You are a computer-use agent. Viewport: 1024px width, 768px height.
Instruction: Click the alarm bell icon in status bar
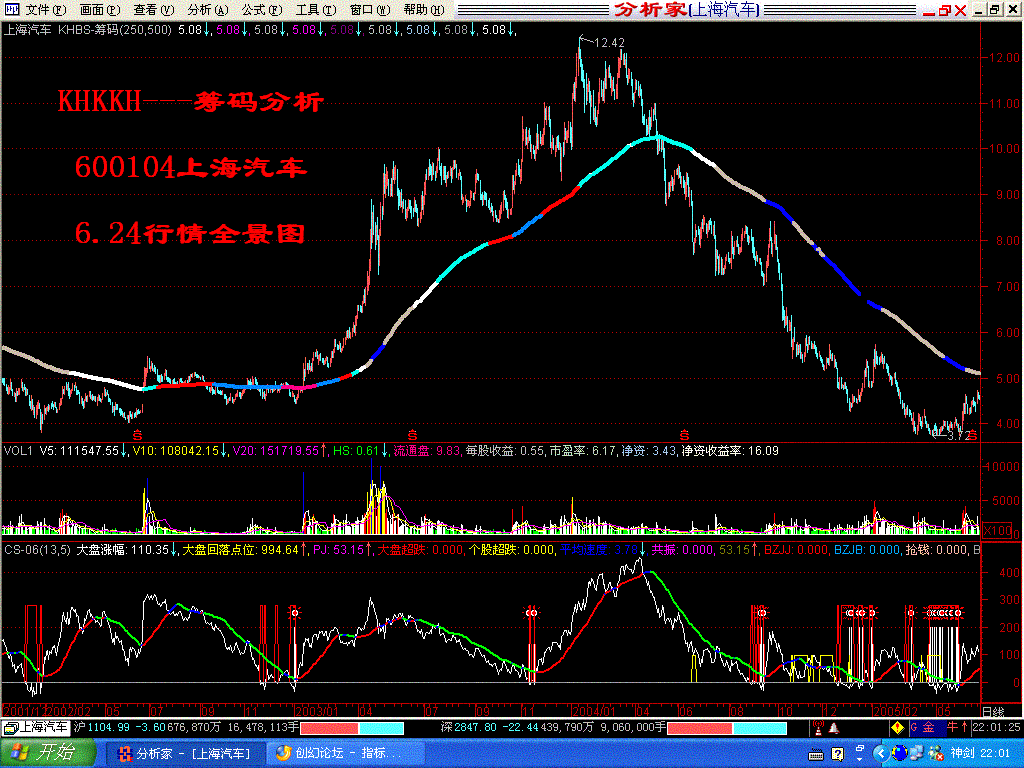834,728
